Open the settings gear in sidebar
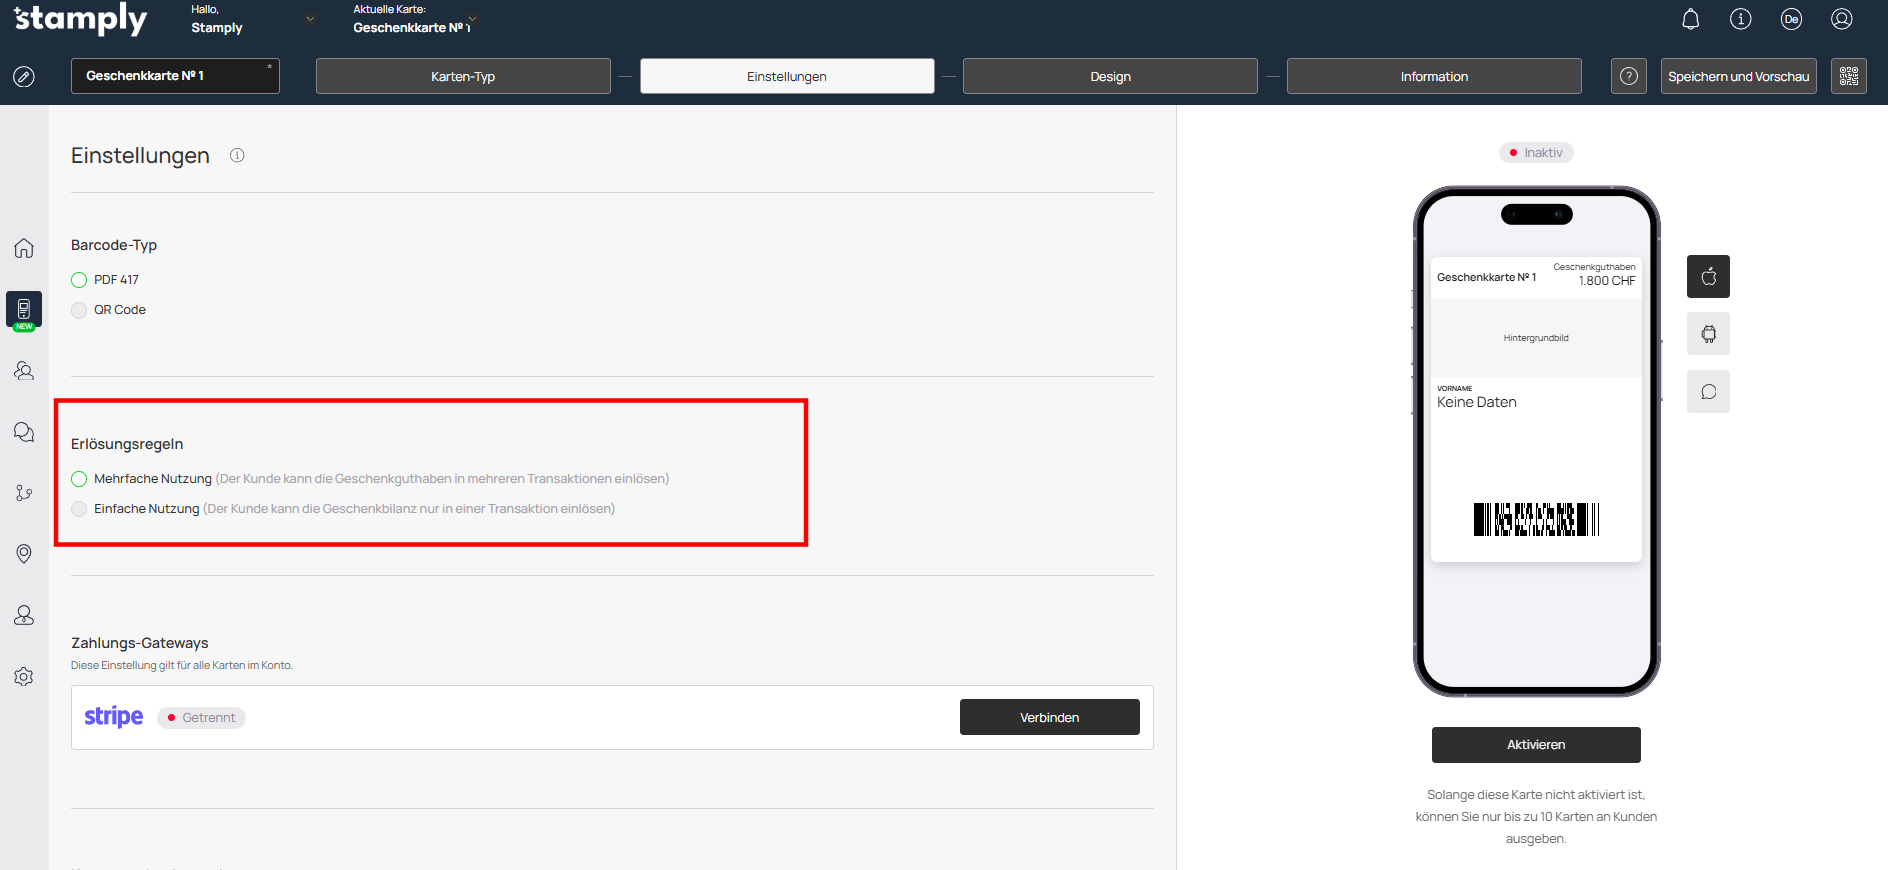 pos(24,677)
